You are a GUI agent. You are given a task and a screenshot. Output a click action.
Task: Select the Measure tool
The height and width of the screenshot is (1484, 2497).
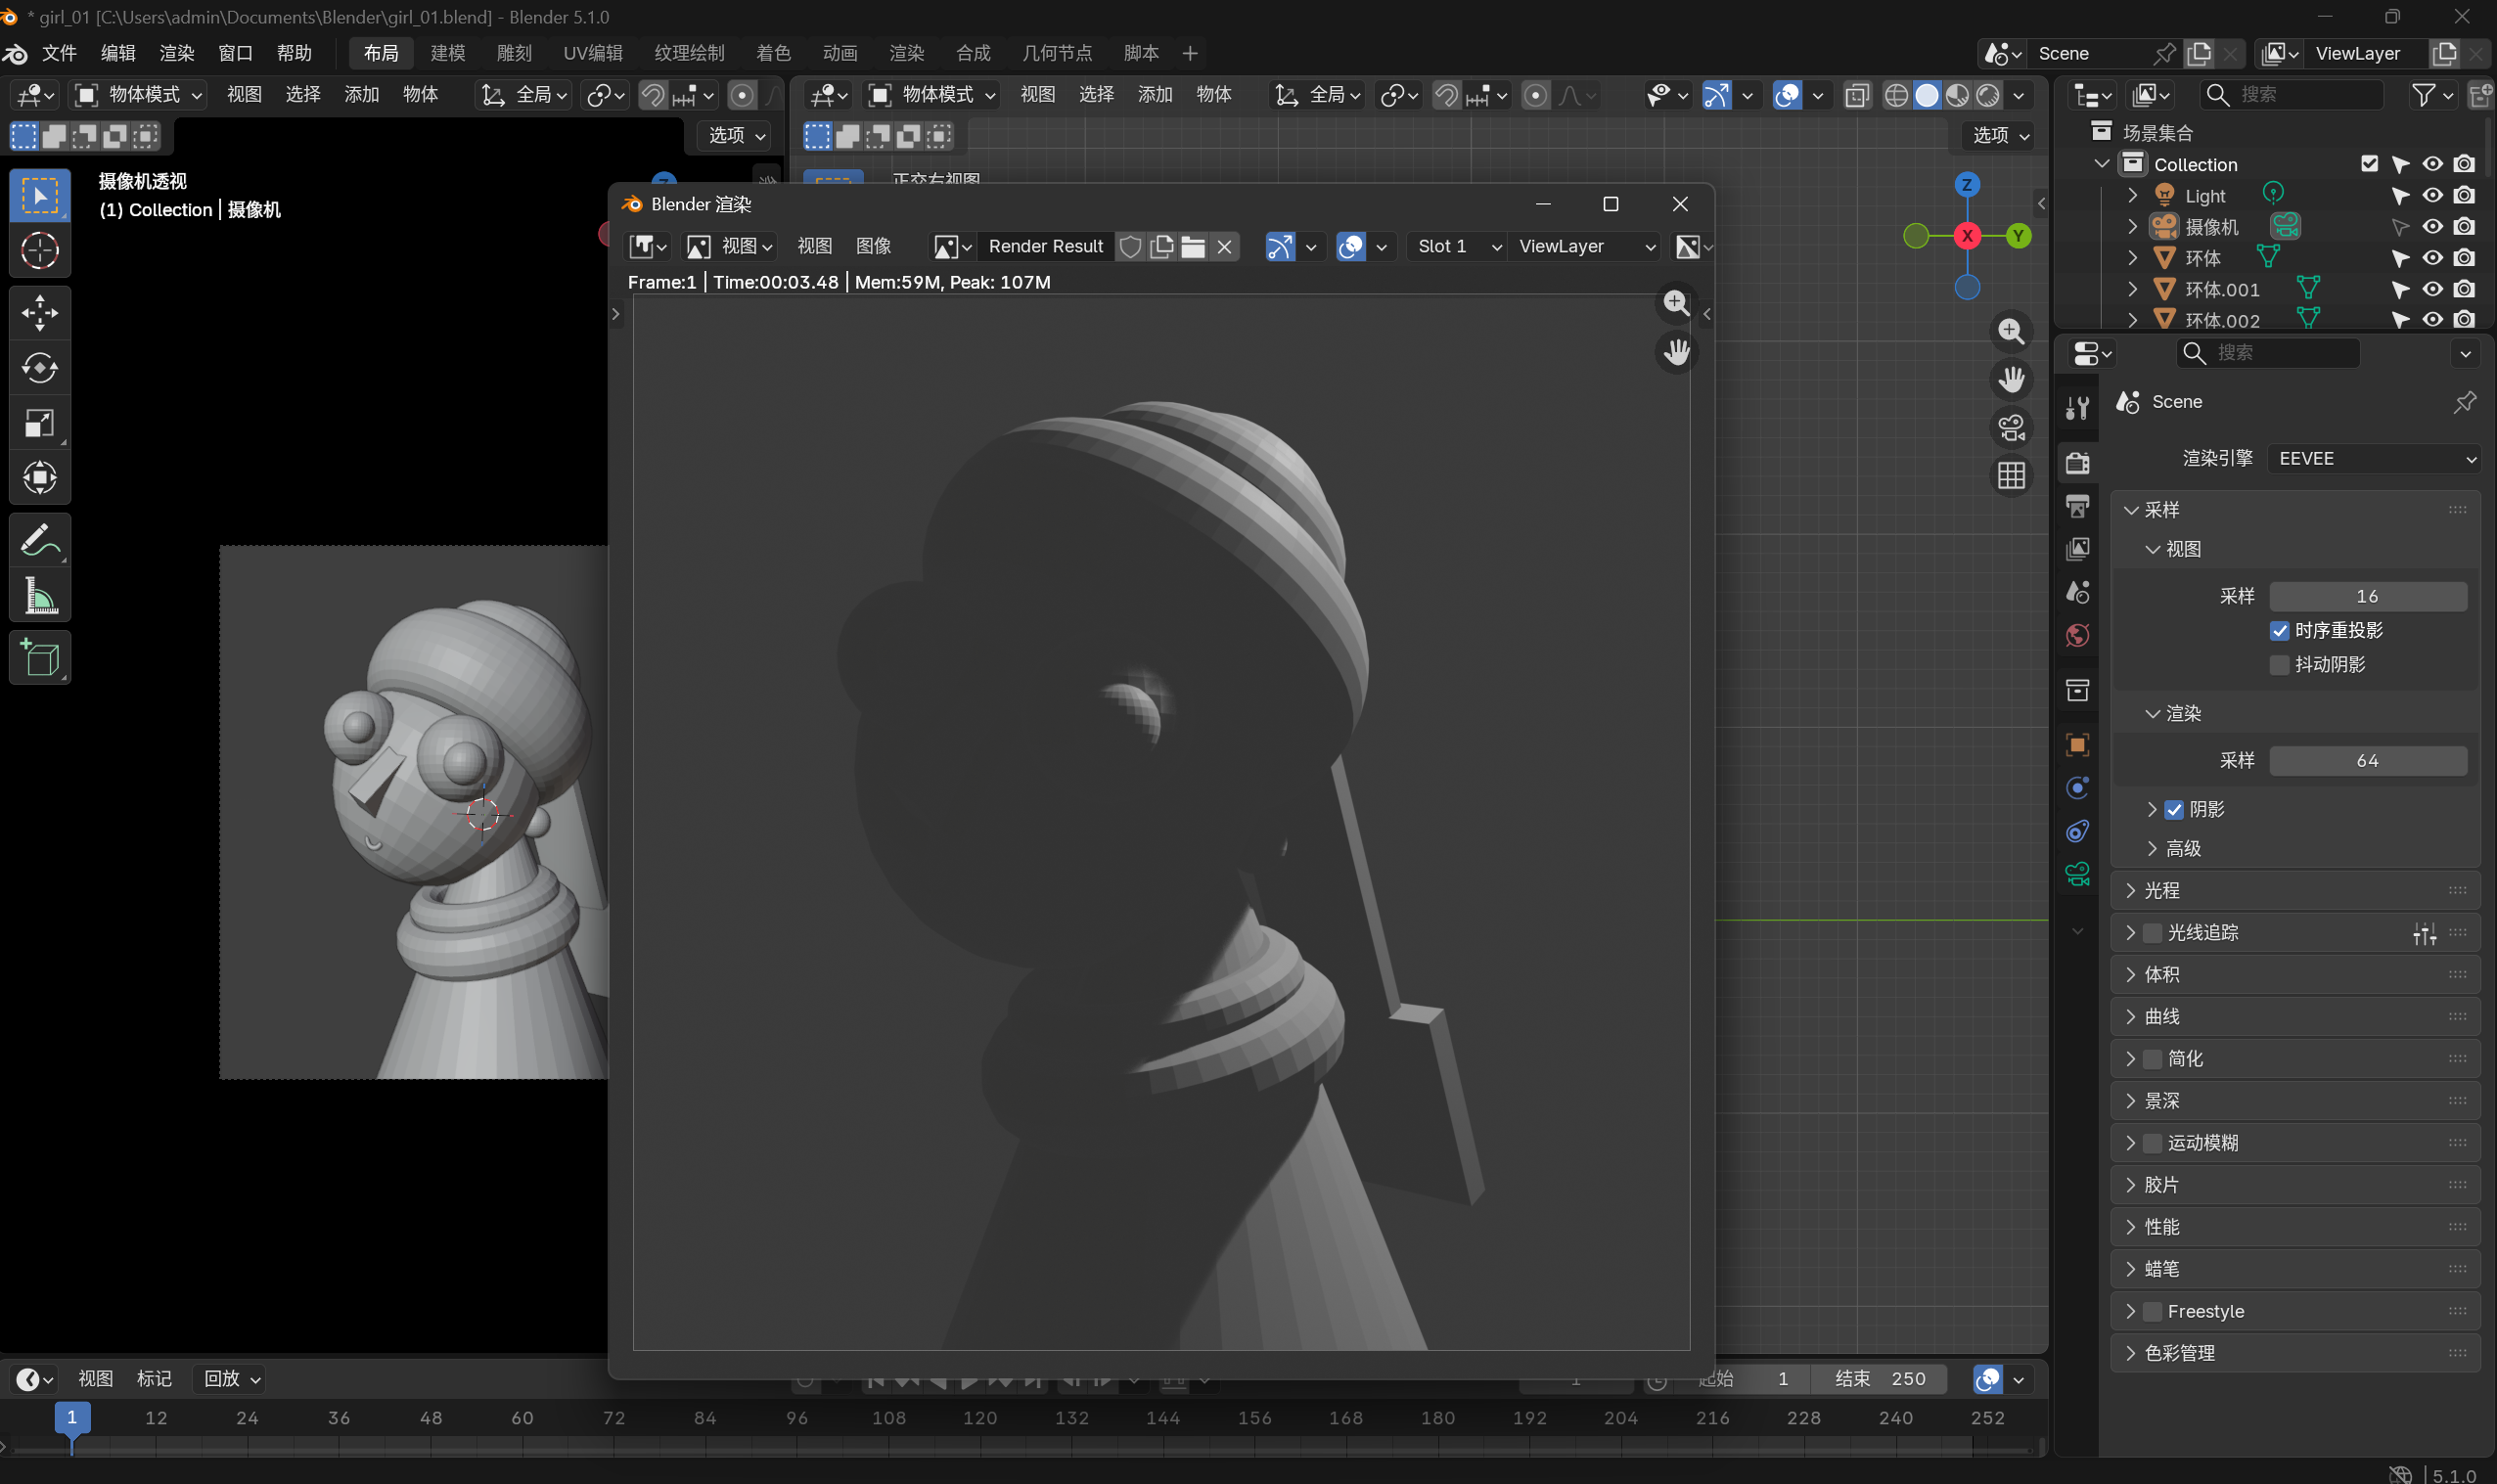click(40, 597)
